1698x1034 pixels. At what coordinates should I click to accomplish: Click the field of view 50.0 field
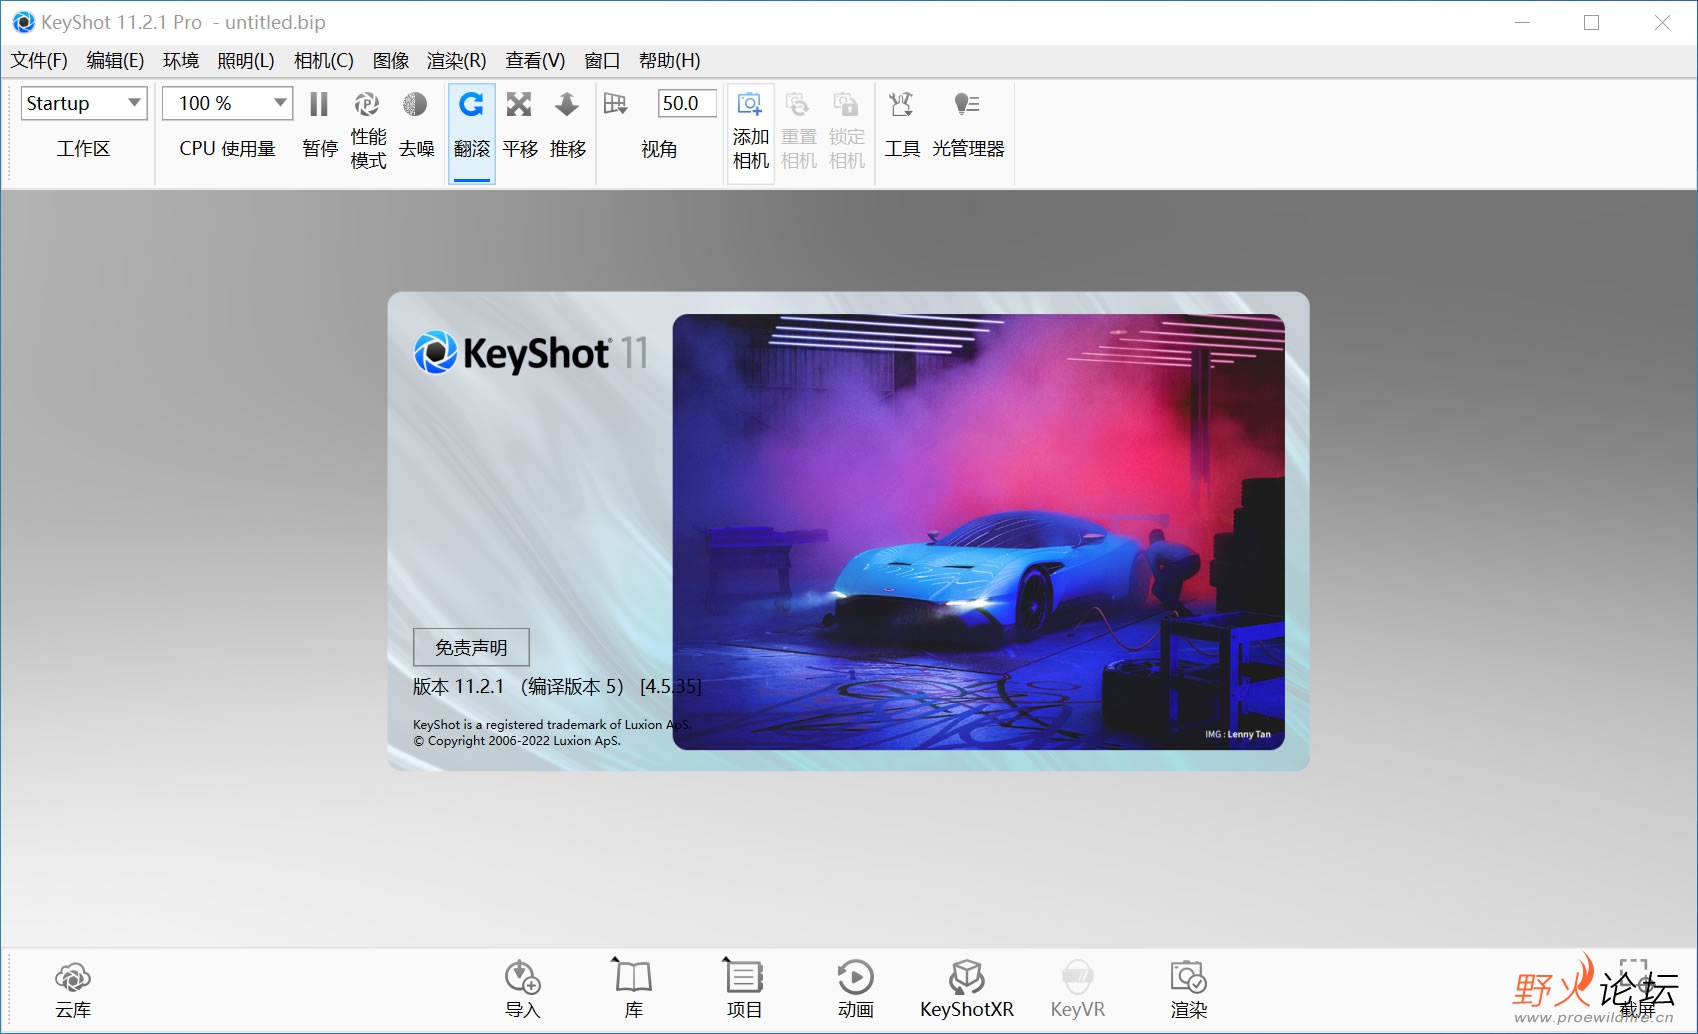(x=686, y=103)
